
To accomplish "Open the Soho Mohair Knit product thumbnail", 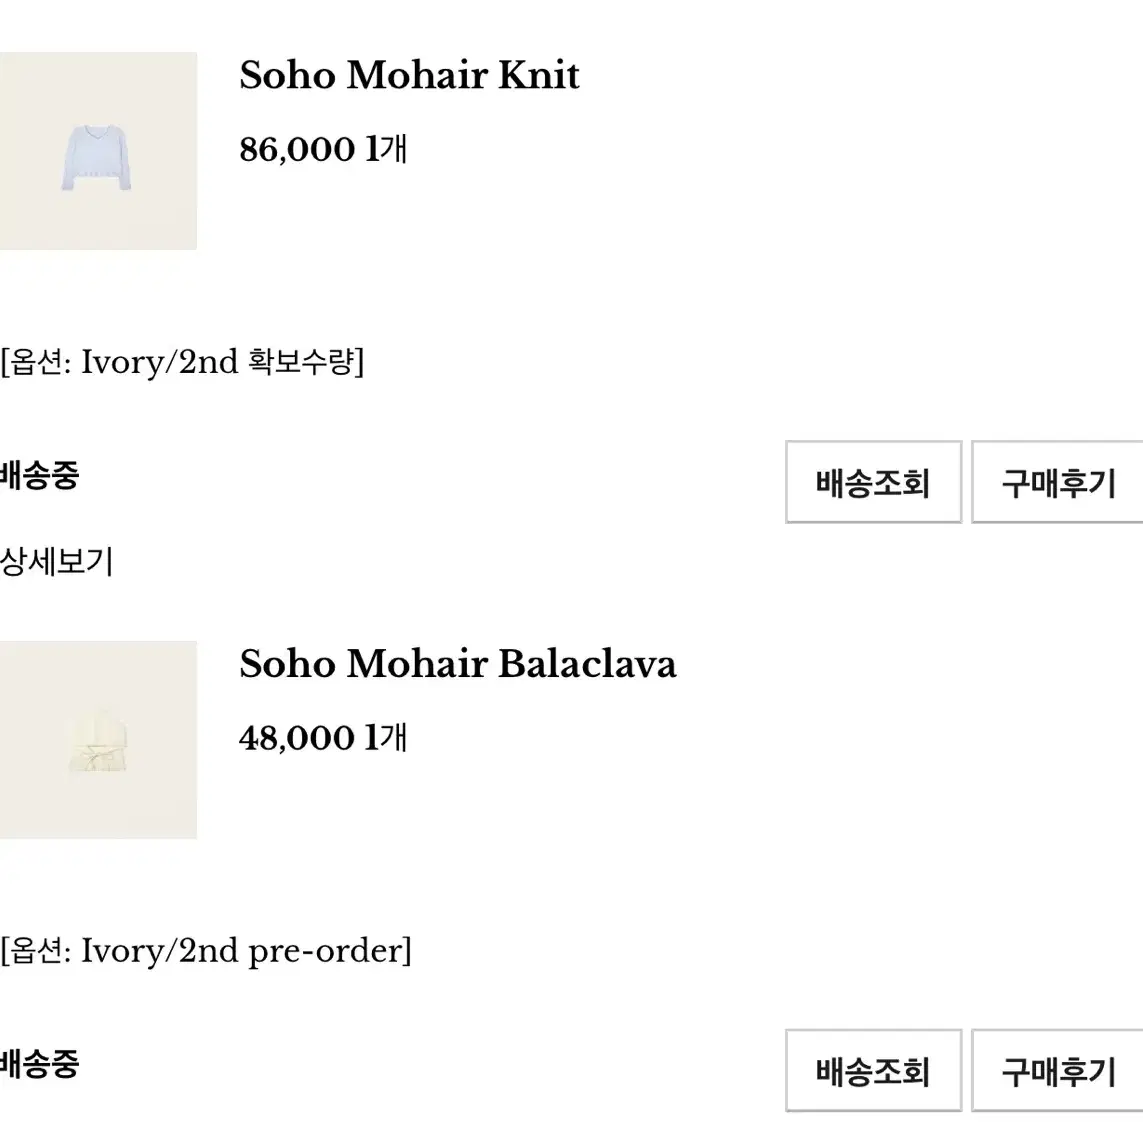I will click(x=98, y=151).
